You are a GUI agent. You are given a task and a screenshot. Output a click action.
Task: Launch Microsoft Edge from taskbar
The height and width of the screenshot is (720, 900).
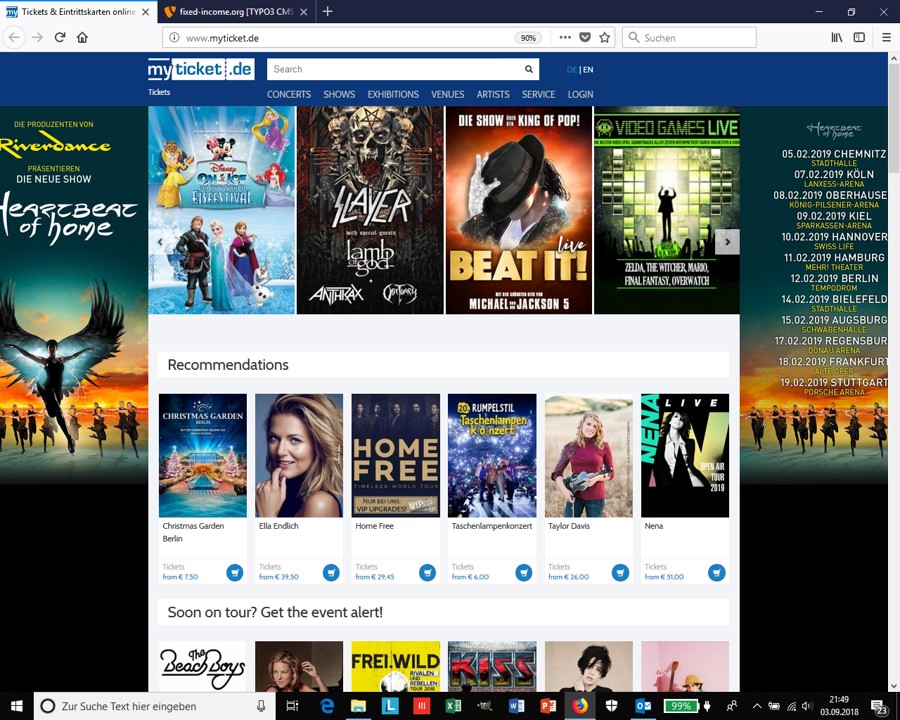click(x=327, y=706)
